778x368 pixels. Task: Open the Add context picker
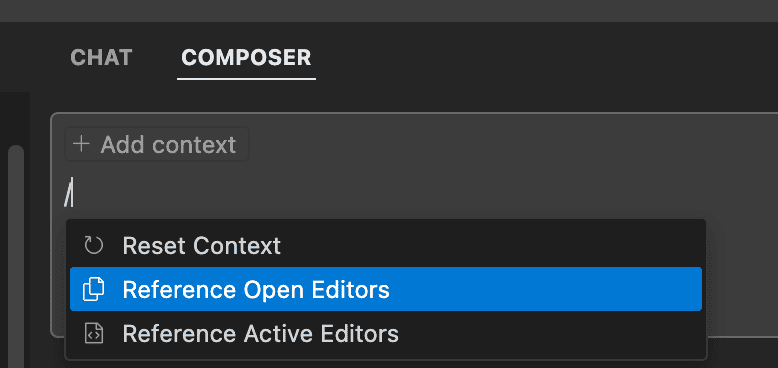(x=157, y=144)
